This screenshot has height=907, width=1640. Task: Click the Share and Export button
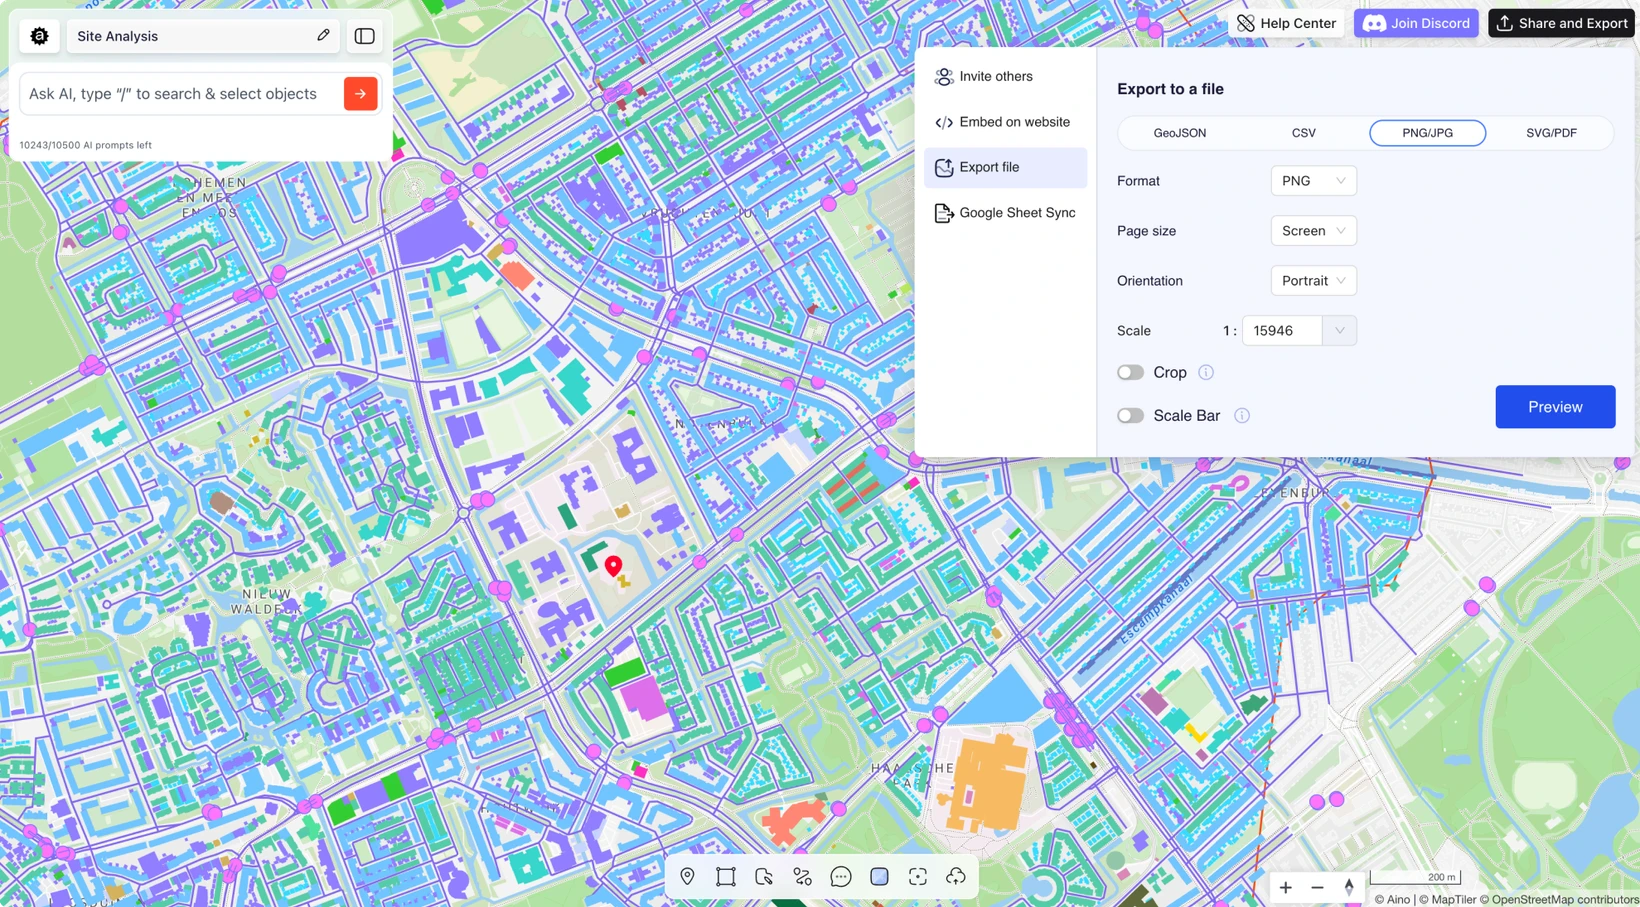click(x=1561, y=23)
